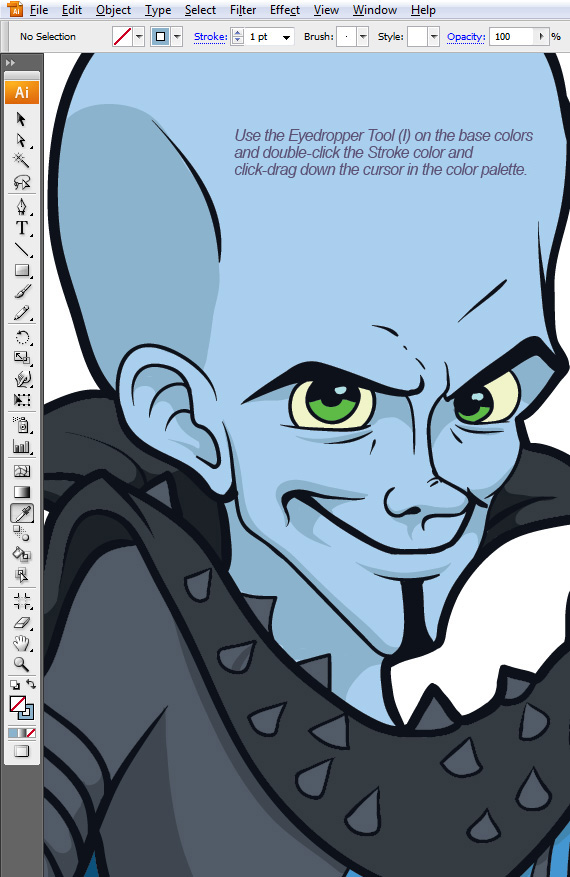Screen dimensions: 570x877
Task: Select the Live Paint Selection tool
Action: coord(21,575)
